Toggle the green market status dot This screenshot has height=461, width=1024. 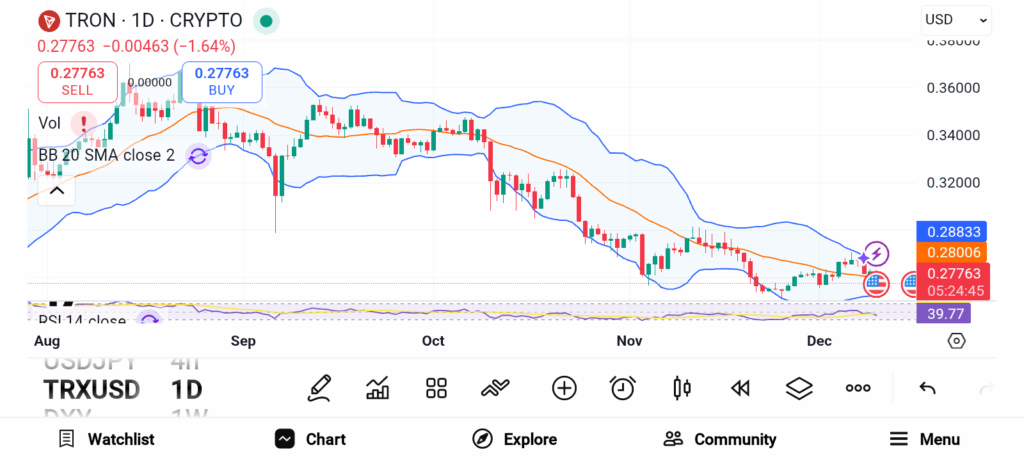265,20
